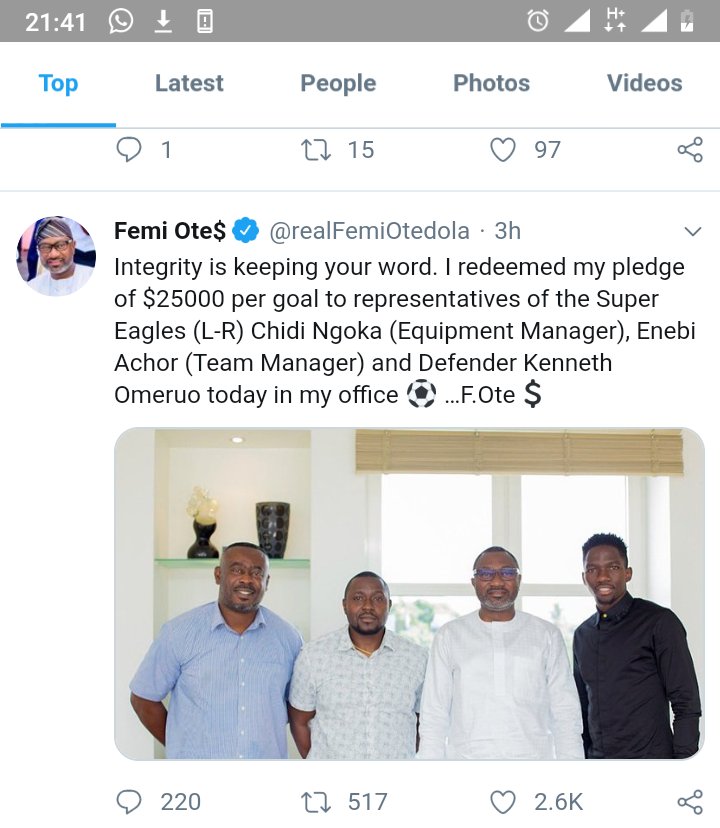Reply to the previous tweet with 1 comment
The image size is (720, 828).
tap(131, 150)
